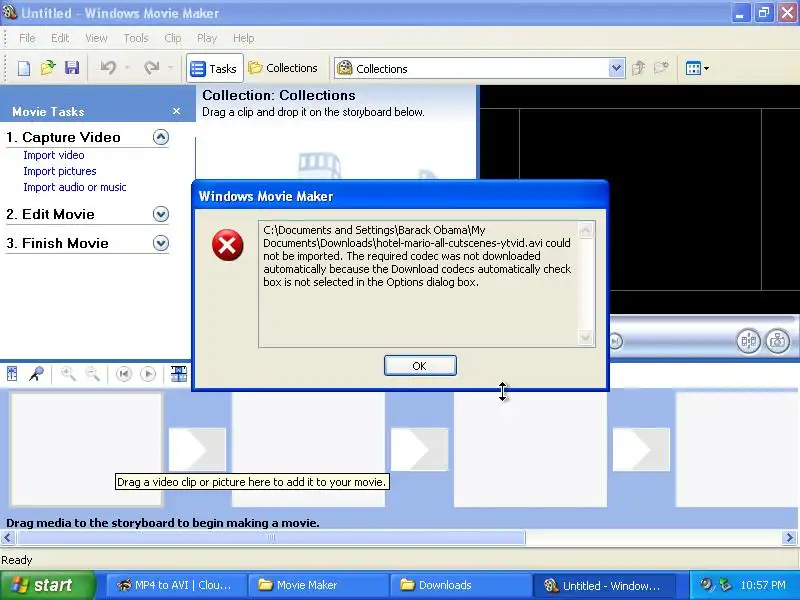The height and width of the screenshot is (600, 800).
Task: Click the Set Audio Levels icon
Action: [x=12, y=374]
